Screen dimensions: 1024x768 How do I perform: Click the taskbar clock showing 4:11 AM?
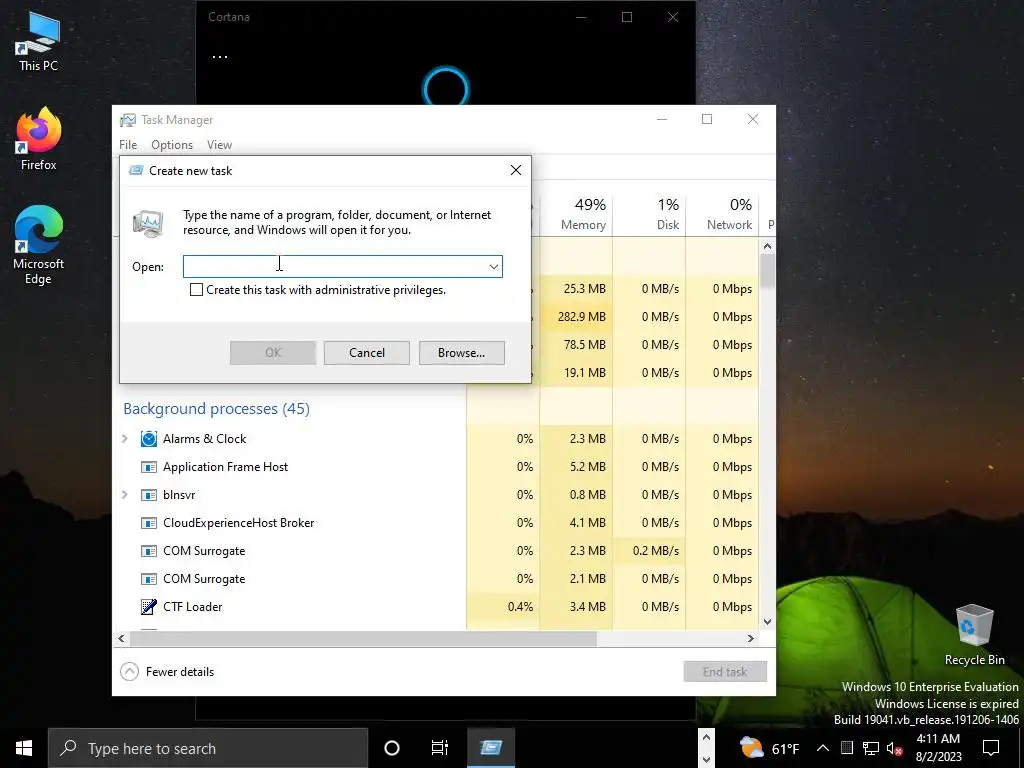point(938,748)
